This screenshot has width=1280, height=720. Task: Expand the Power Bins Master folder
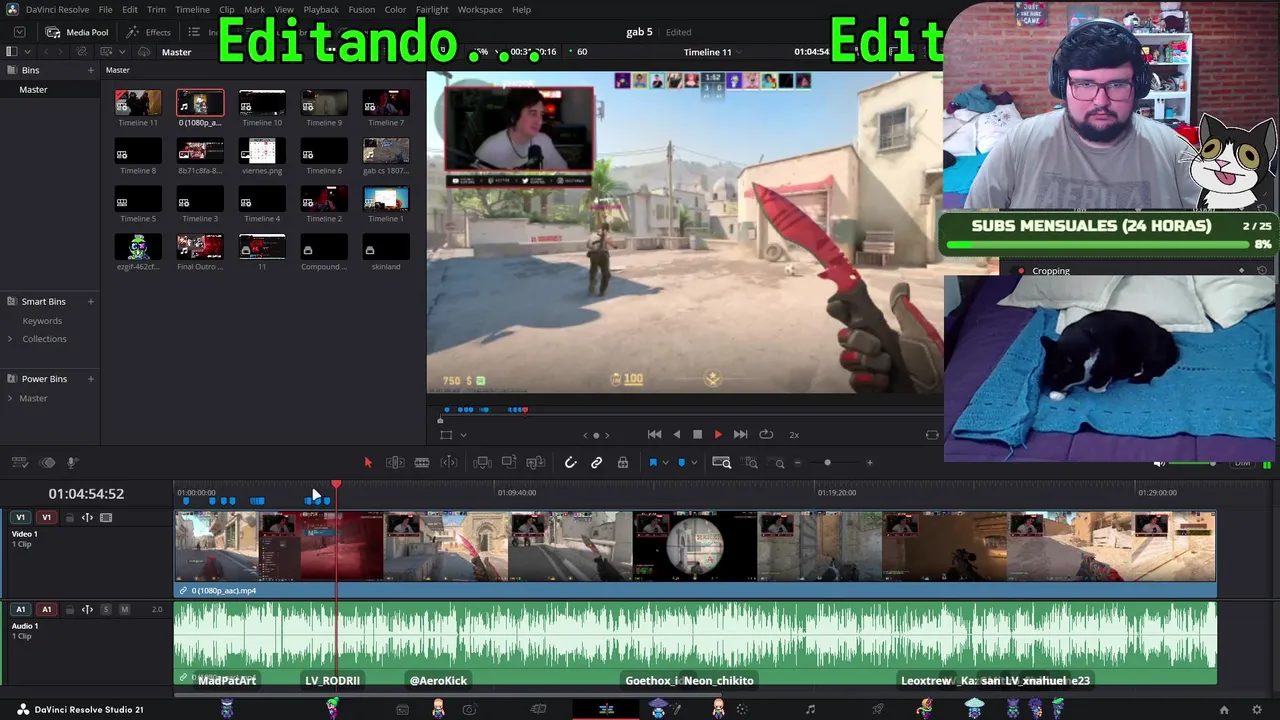pos(10,398)
